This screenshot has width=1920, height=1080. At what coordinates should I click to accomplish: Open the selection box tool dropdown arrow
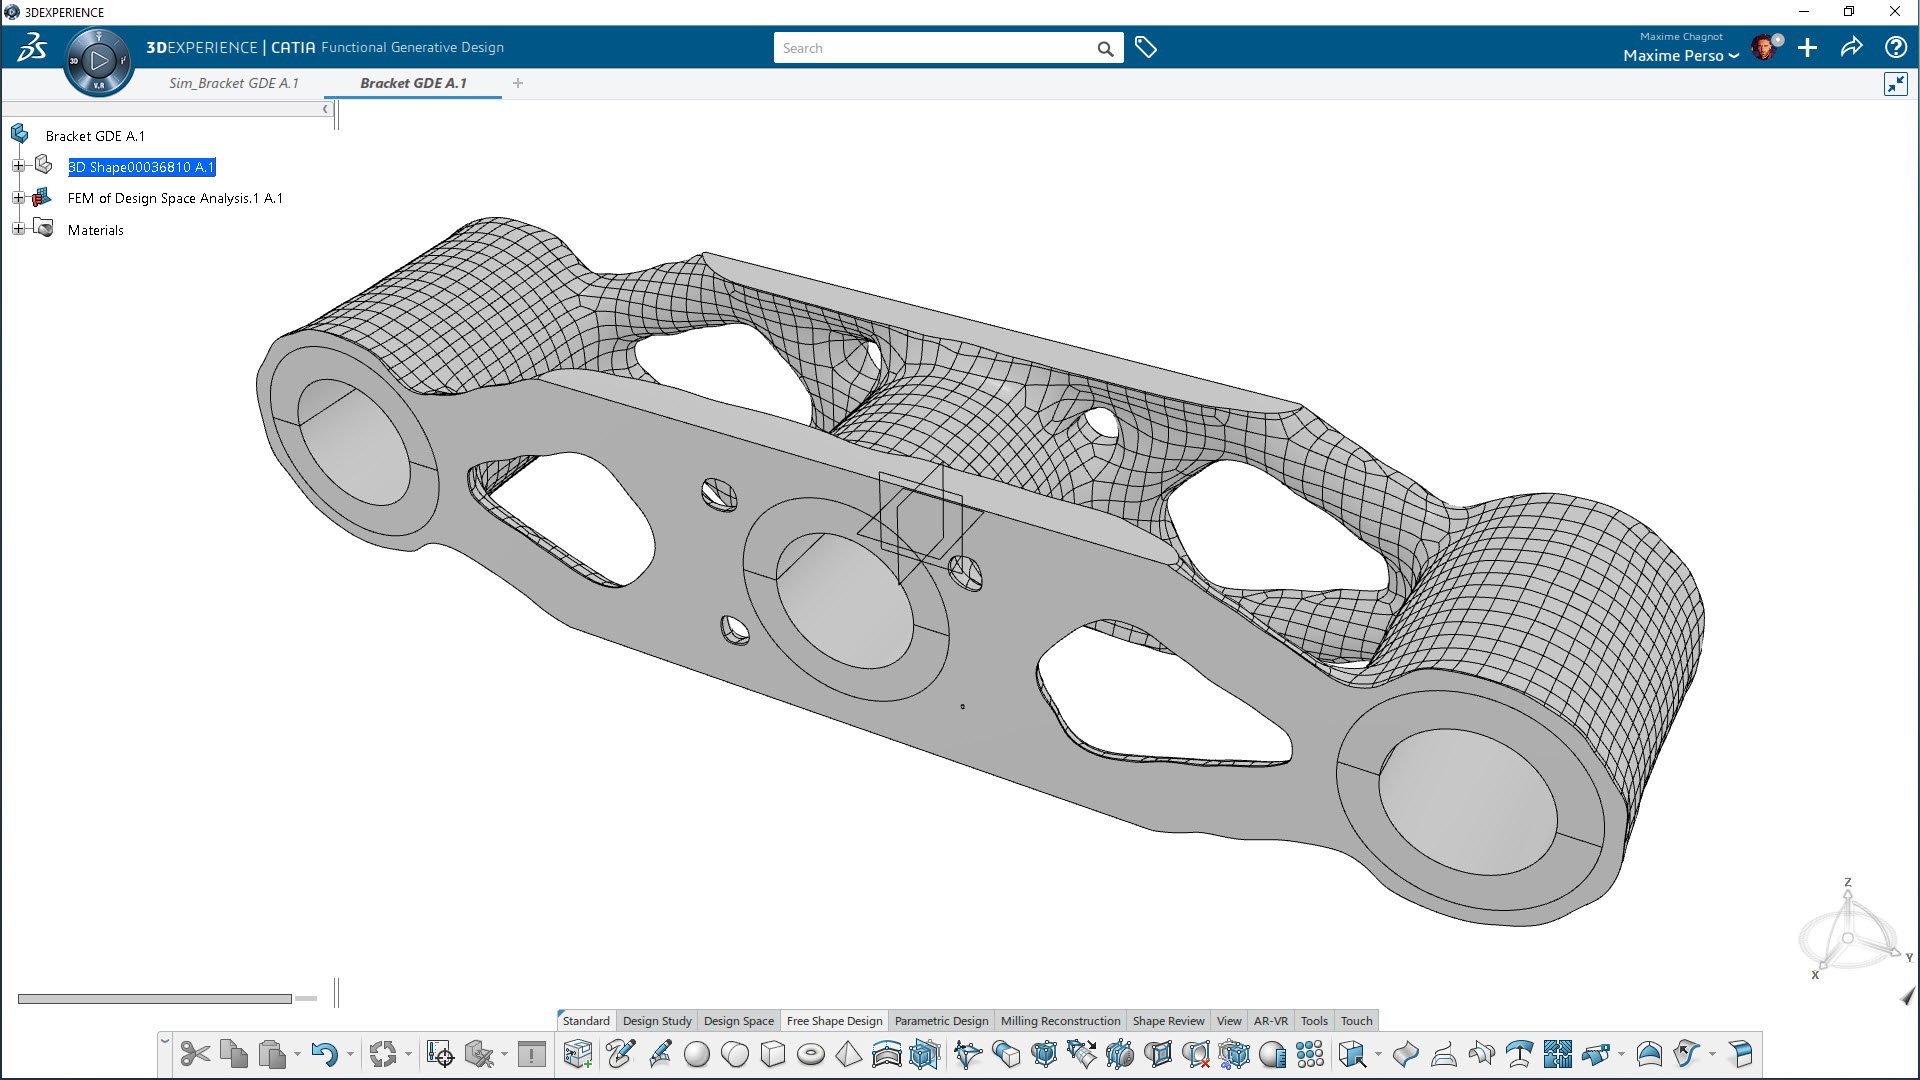click(x=1378, y=1055)
